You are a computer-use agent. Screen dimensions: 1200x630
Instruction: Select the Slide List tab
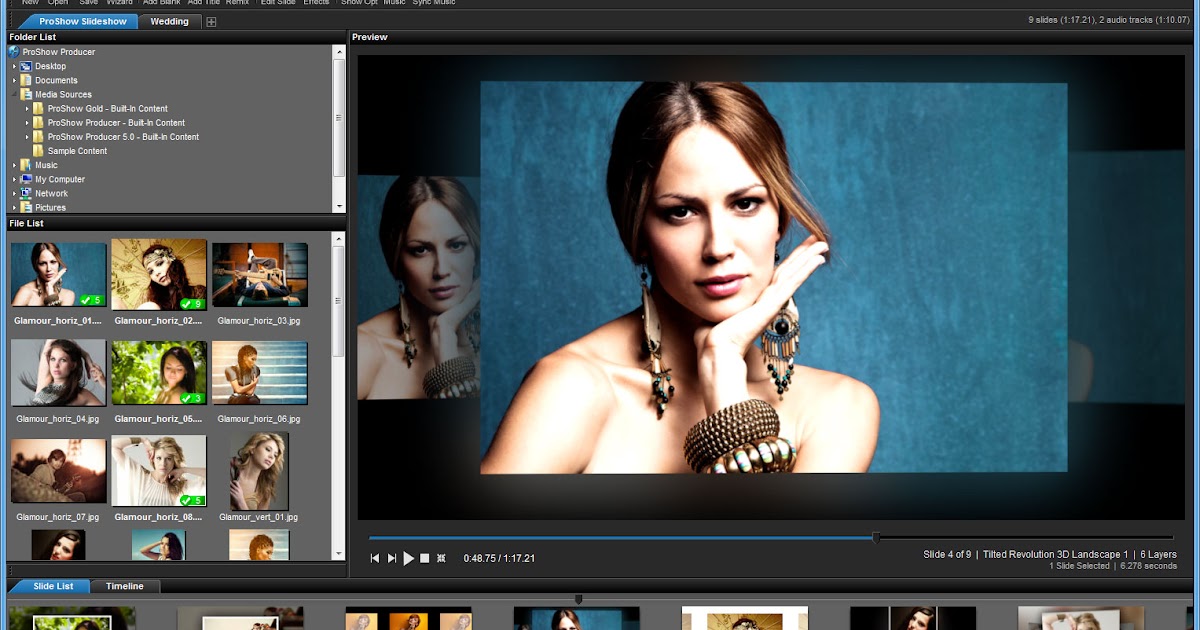(x=50, y=586)
